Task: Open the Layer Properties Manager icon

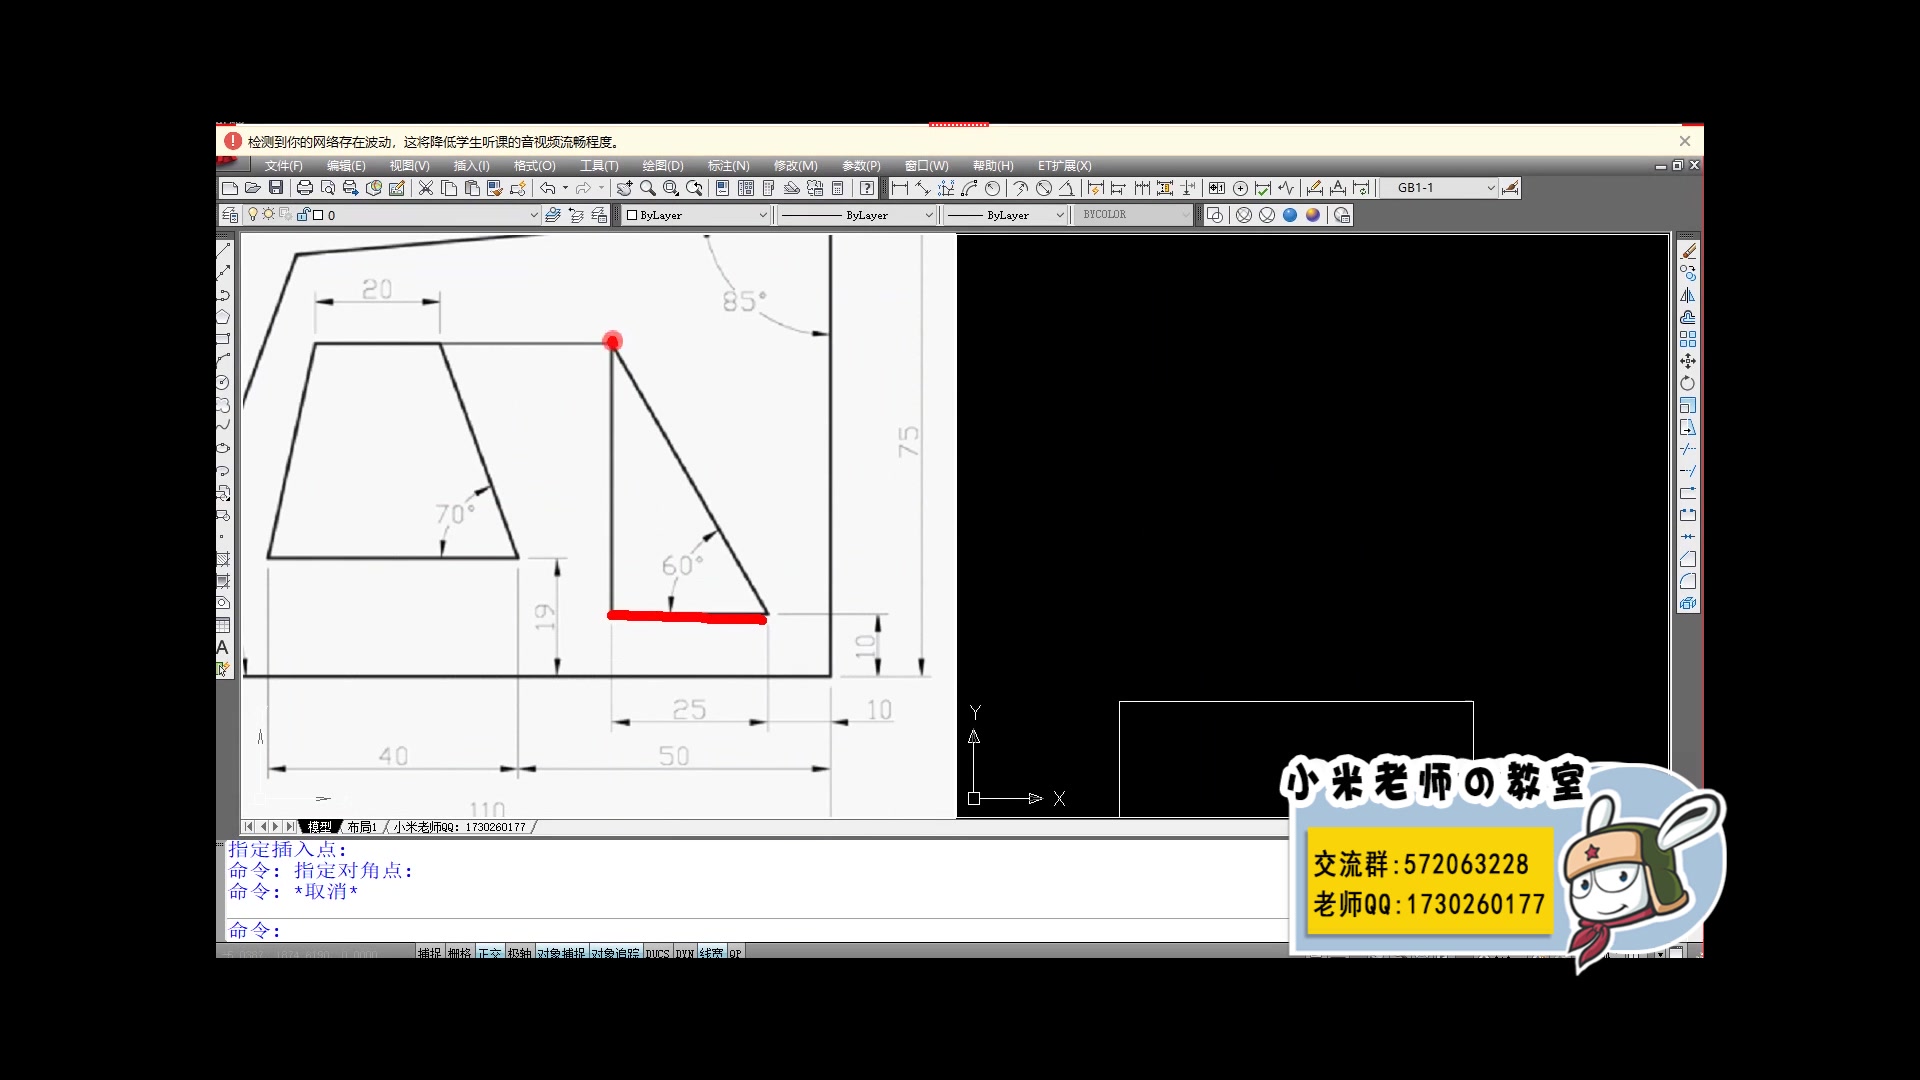Action: (x=230, y=215)
